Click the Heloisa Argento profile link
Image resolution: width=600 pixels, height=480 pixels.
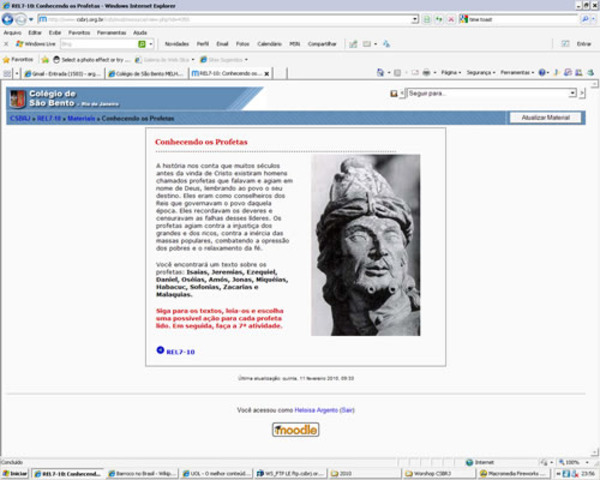coord(316,410)
